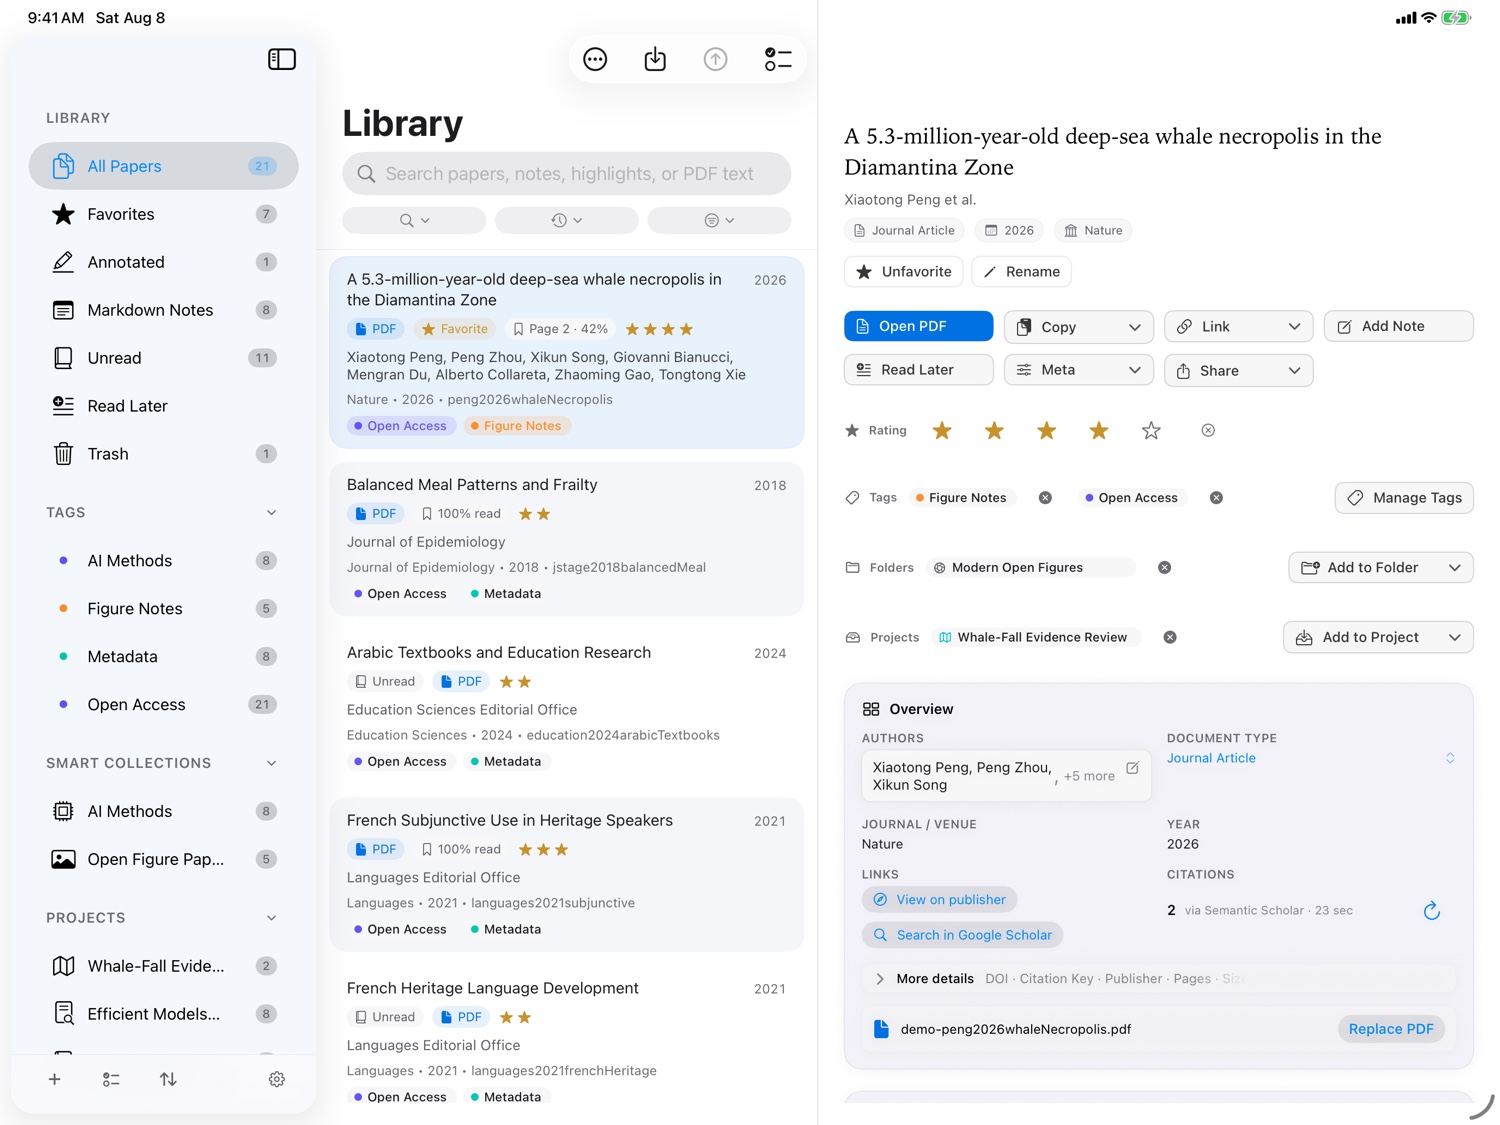Open the Add to Folder dropdown

(1380, 568)
